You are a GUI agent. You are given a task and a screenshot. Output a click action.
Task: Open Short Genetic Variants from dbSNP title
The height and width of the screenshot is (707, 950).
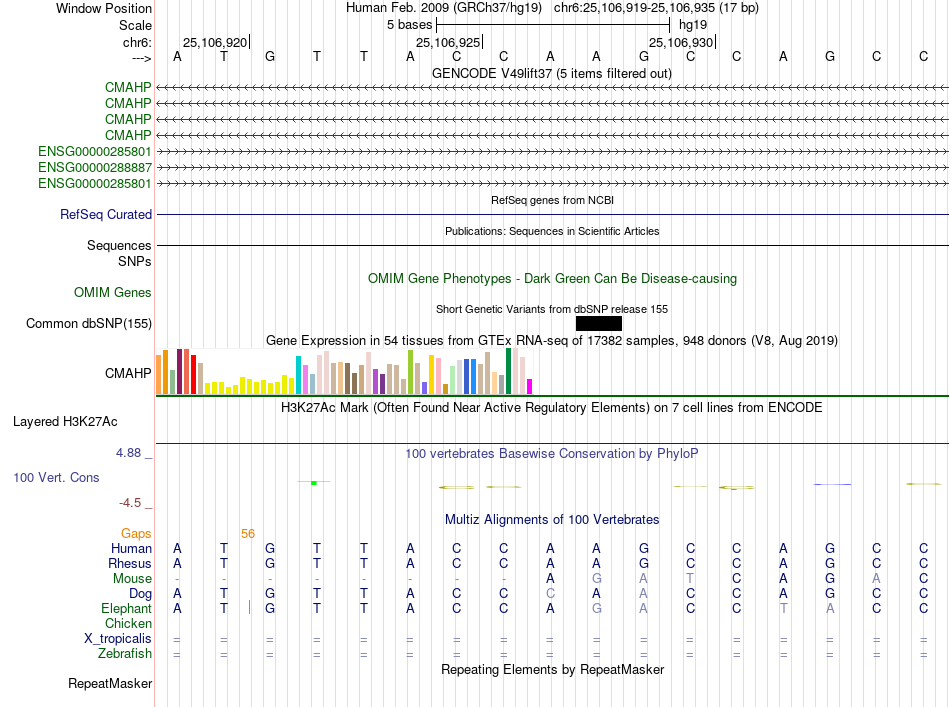(552, 309)
